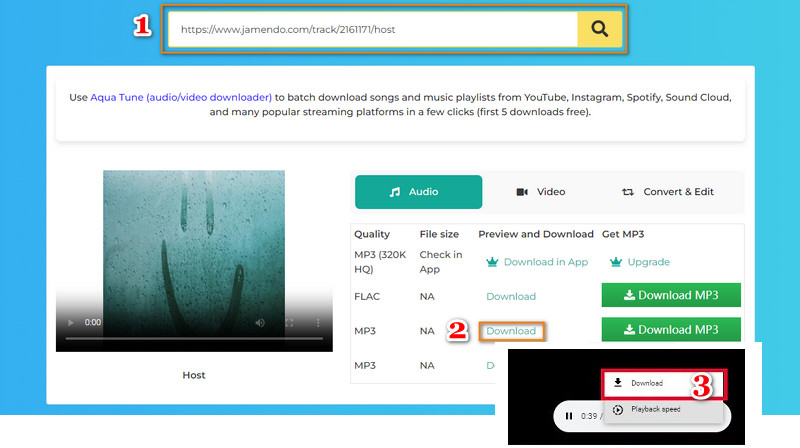Click the Host track title text
Screen dimensions: 800x448
(x=194, y=375)
